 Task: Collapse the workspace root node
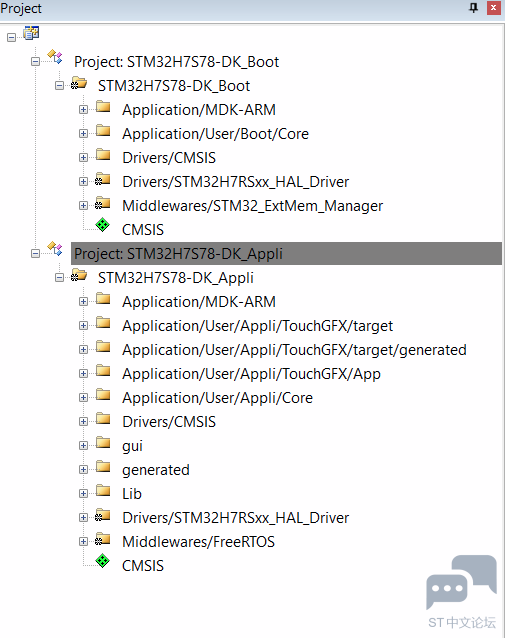(11, 38)
